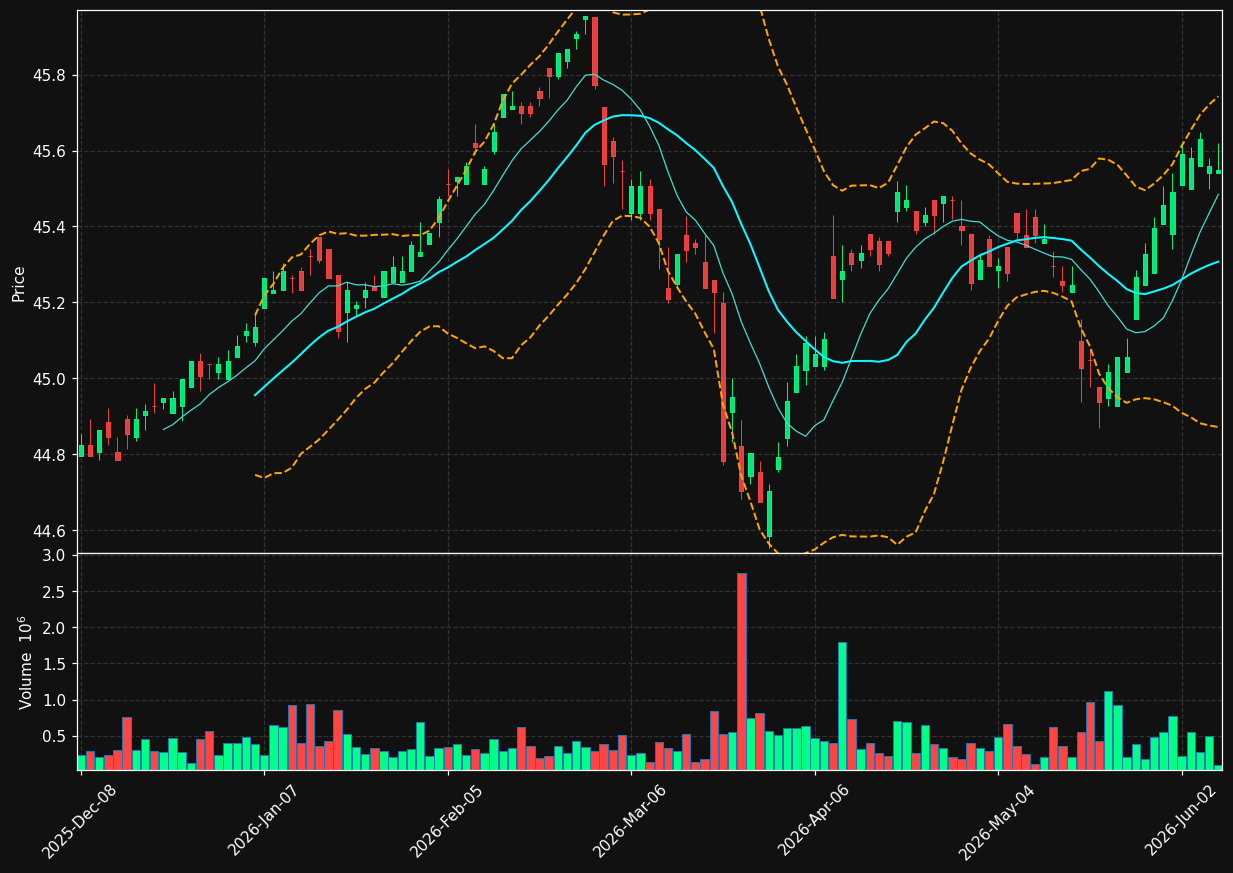The height and width of the screenshot is (873, 1233).
Task: Click the tallest green volume bar
Action: click(x=842, y=706)
